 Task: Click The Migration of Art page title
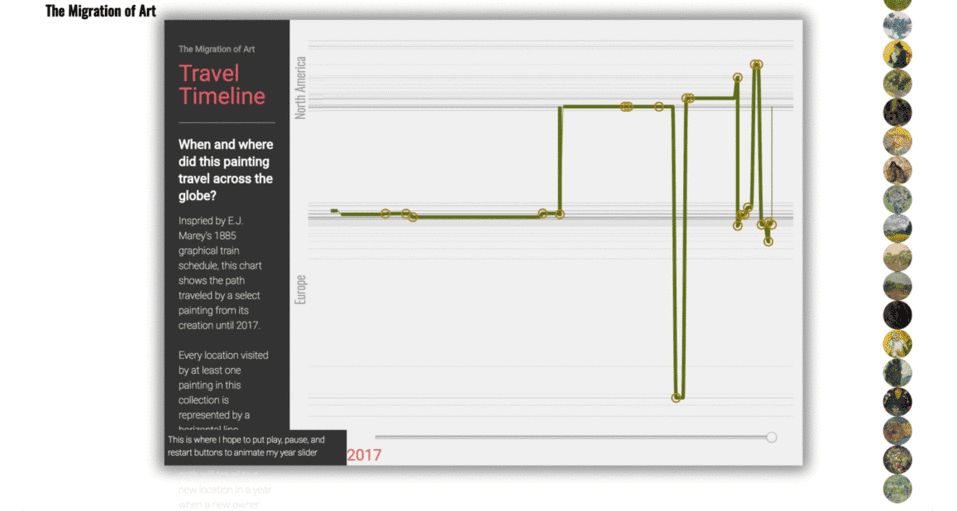(x=100, y=11)
